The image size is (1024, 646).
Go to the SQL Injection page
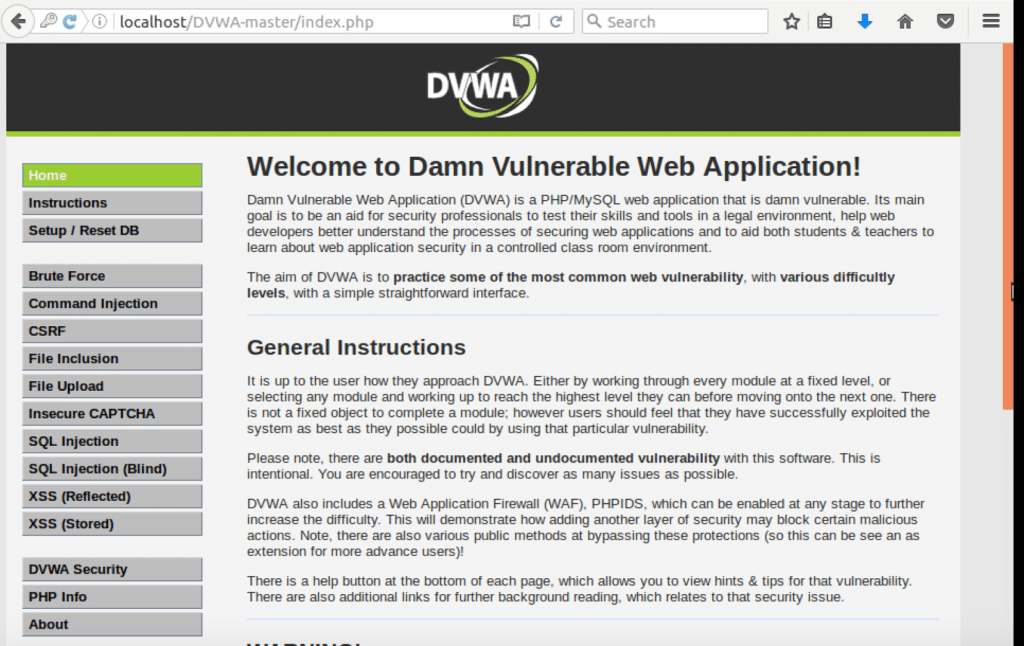click(112, 441)
